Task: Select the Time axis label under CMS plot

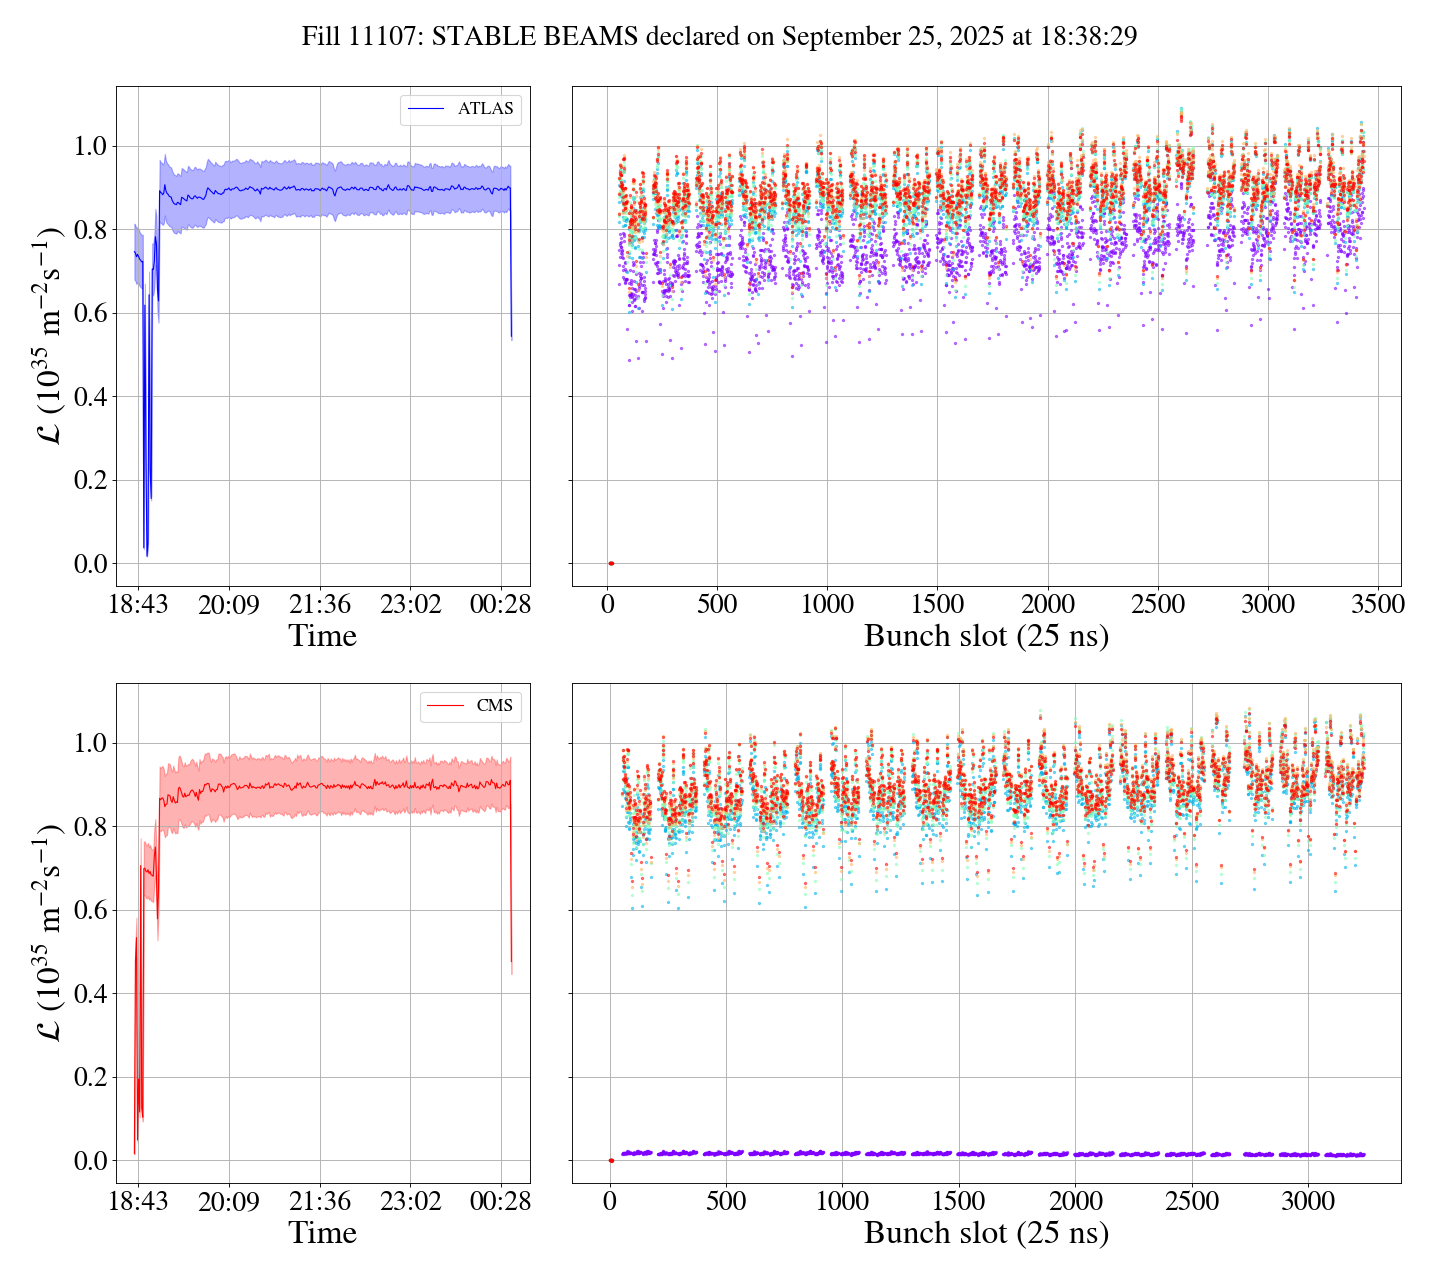Action: point(322,1233)
